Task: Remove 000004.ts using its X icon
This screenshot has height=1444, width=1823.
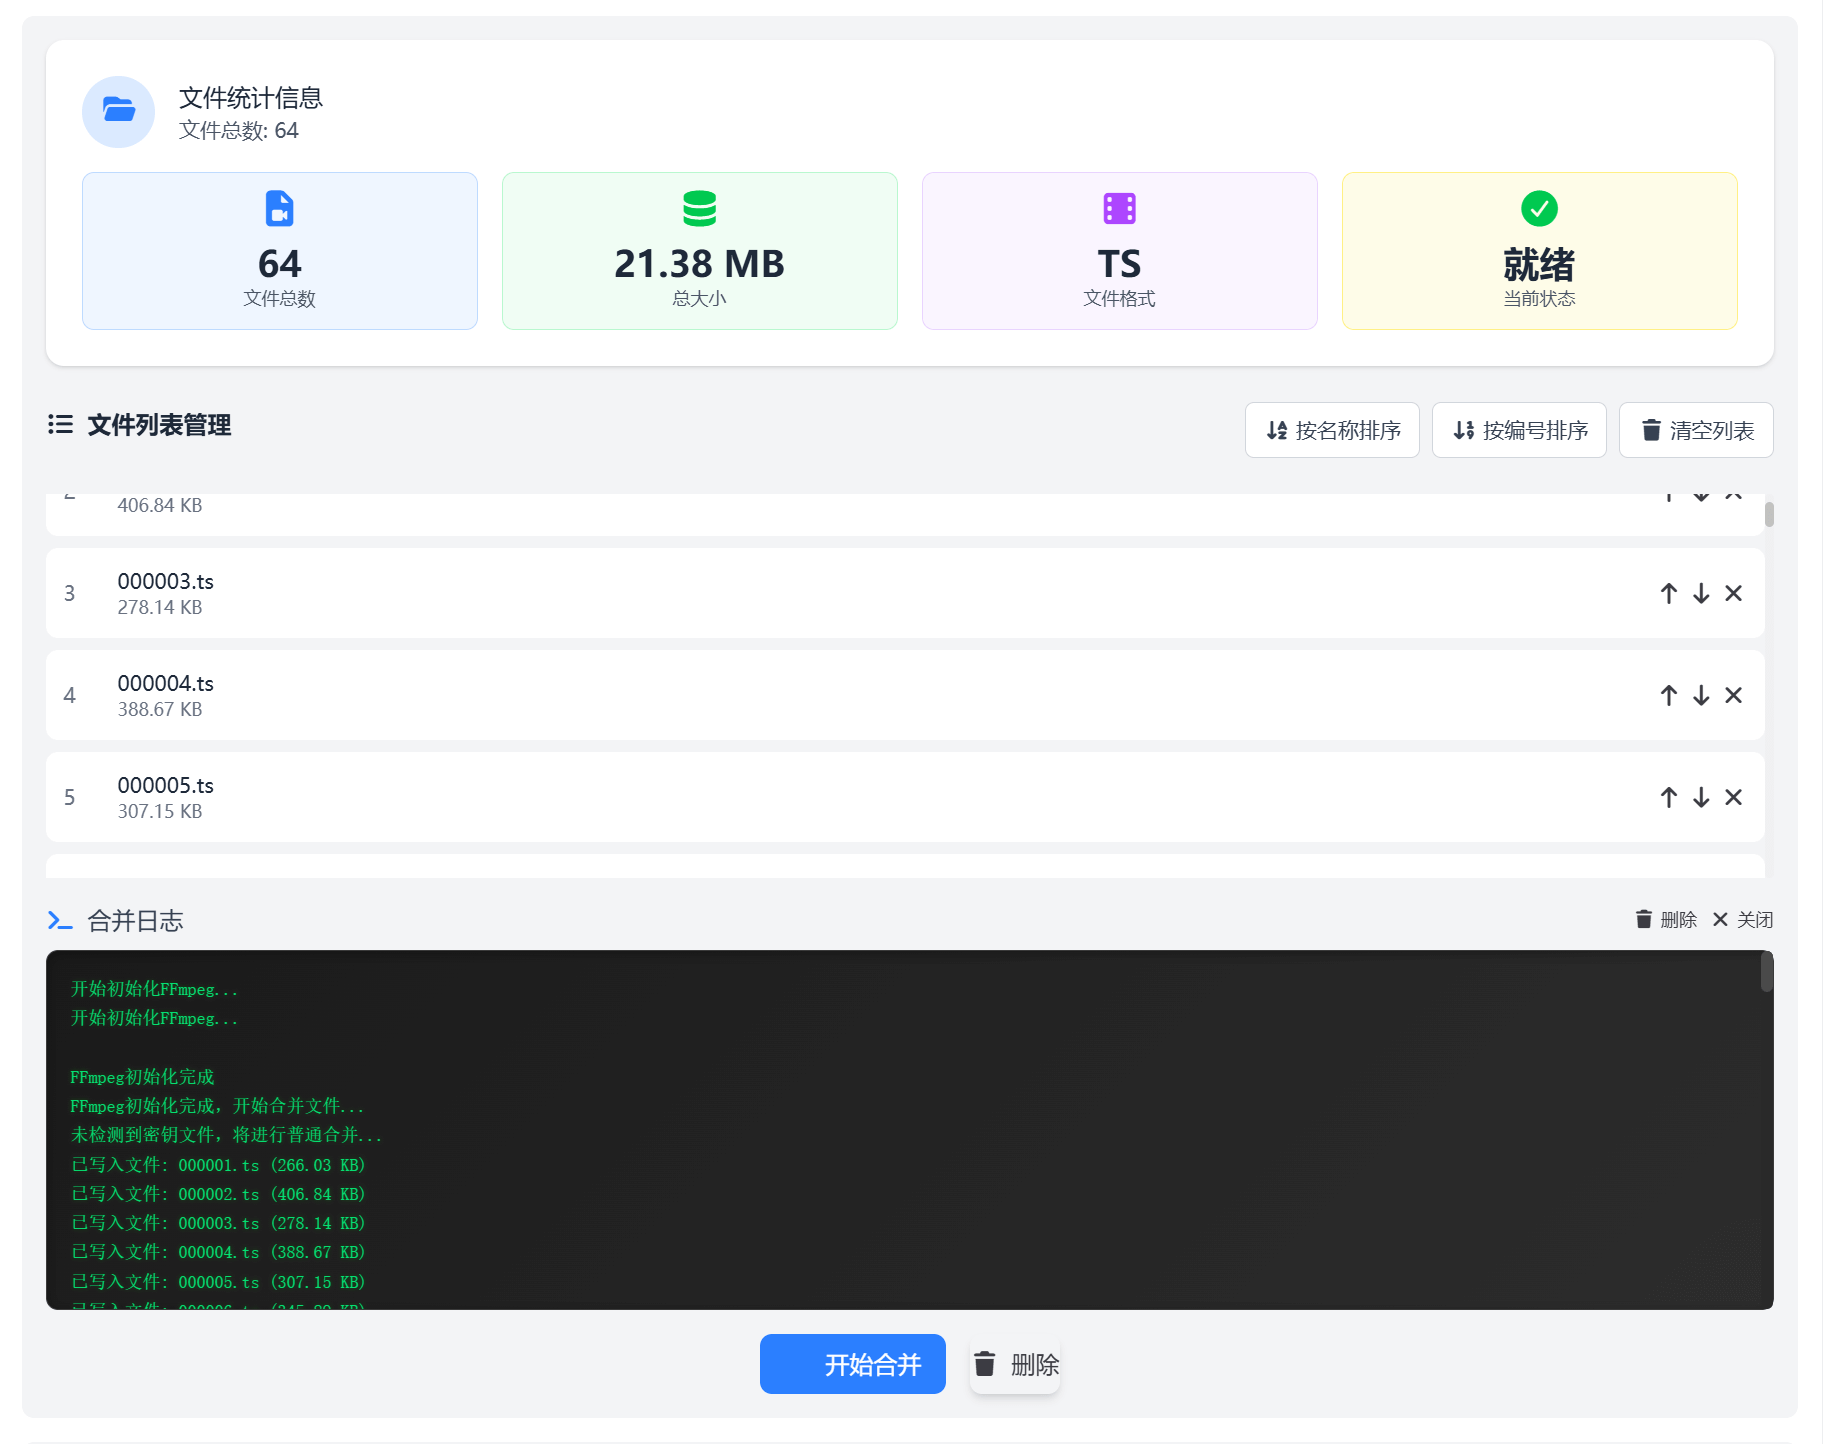Action: [1734, 696]
